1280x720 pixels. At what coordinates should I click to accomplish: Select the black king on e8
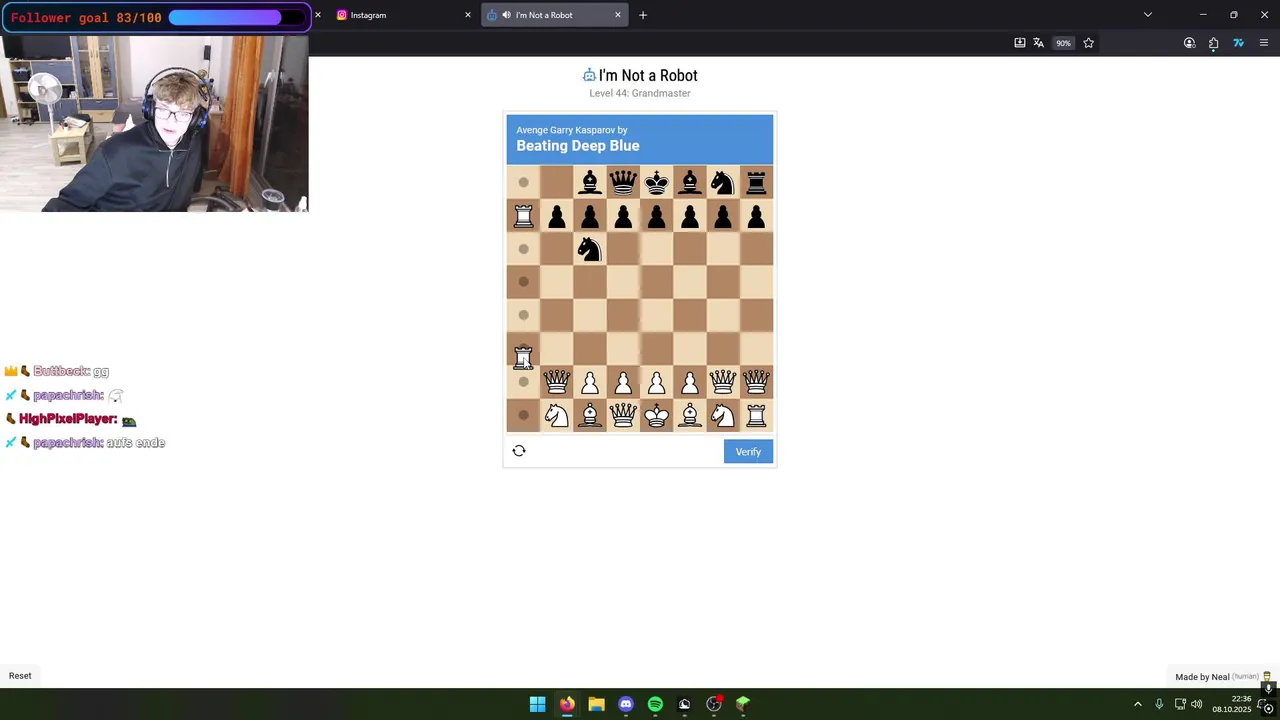point(656,182)
